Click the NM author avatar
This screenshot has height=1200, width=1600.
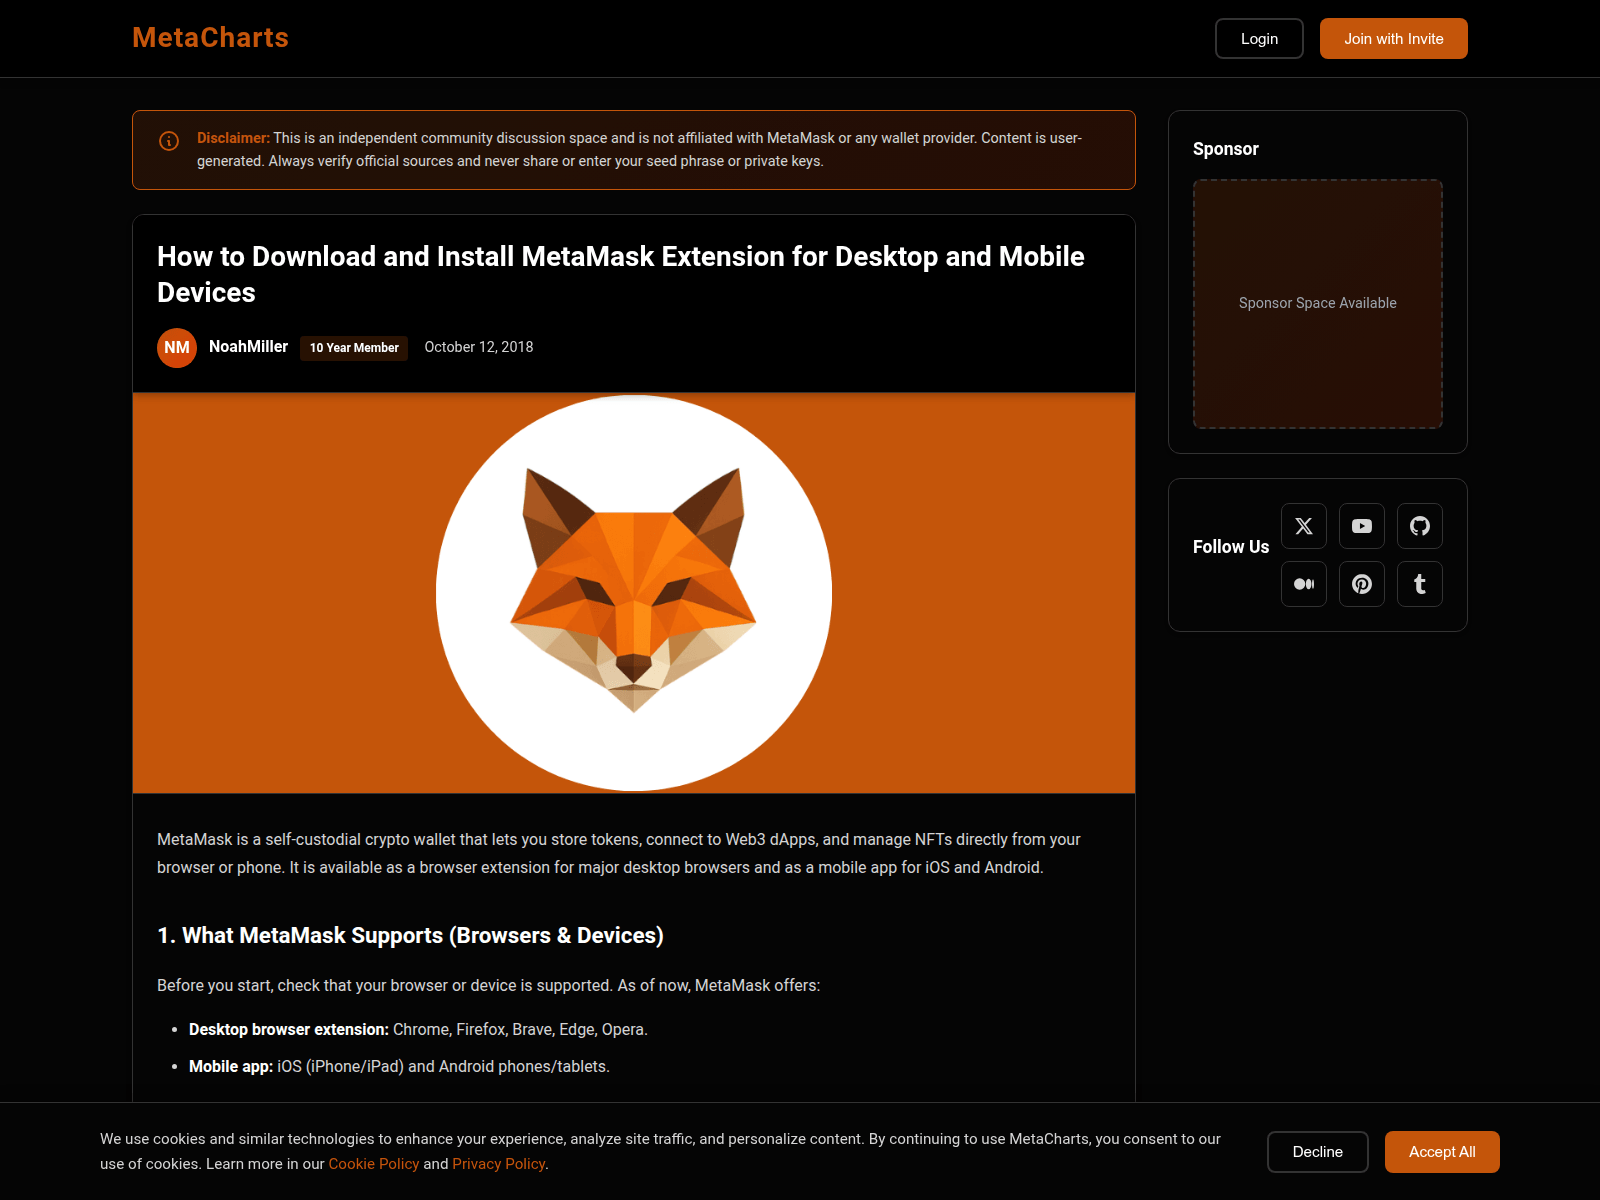point(177,348)
